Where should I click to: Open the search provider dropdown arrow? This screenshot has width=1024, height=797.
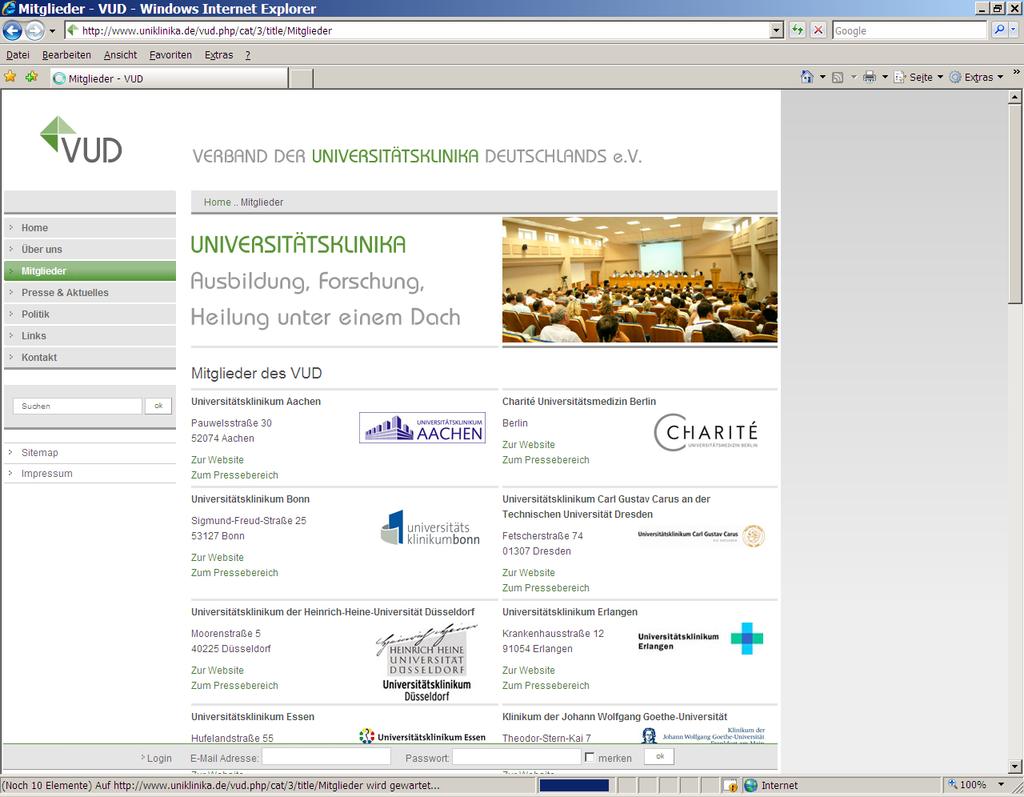tap(1013, 30)
